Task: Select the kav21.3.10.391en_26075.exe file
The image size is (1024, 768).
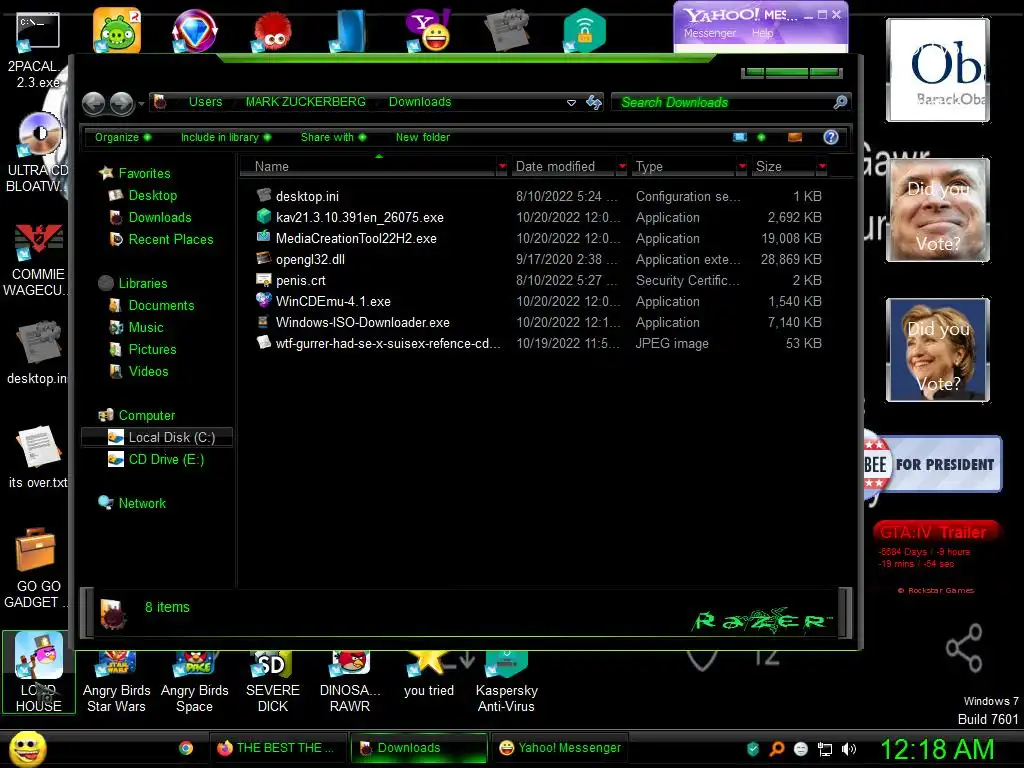Action: point(359,217)
